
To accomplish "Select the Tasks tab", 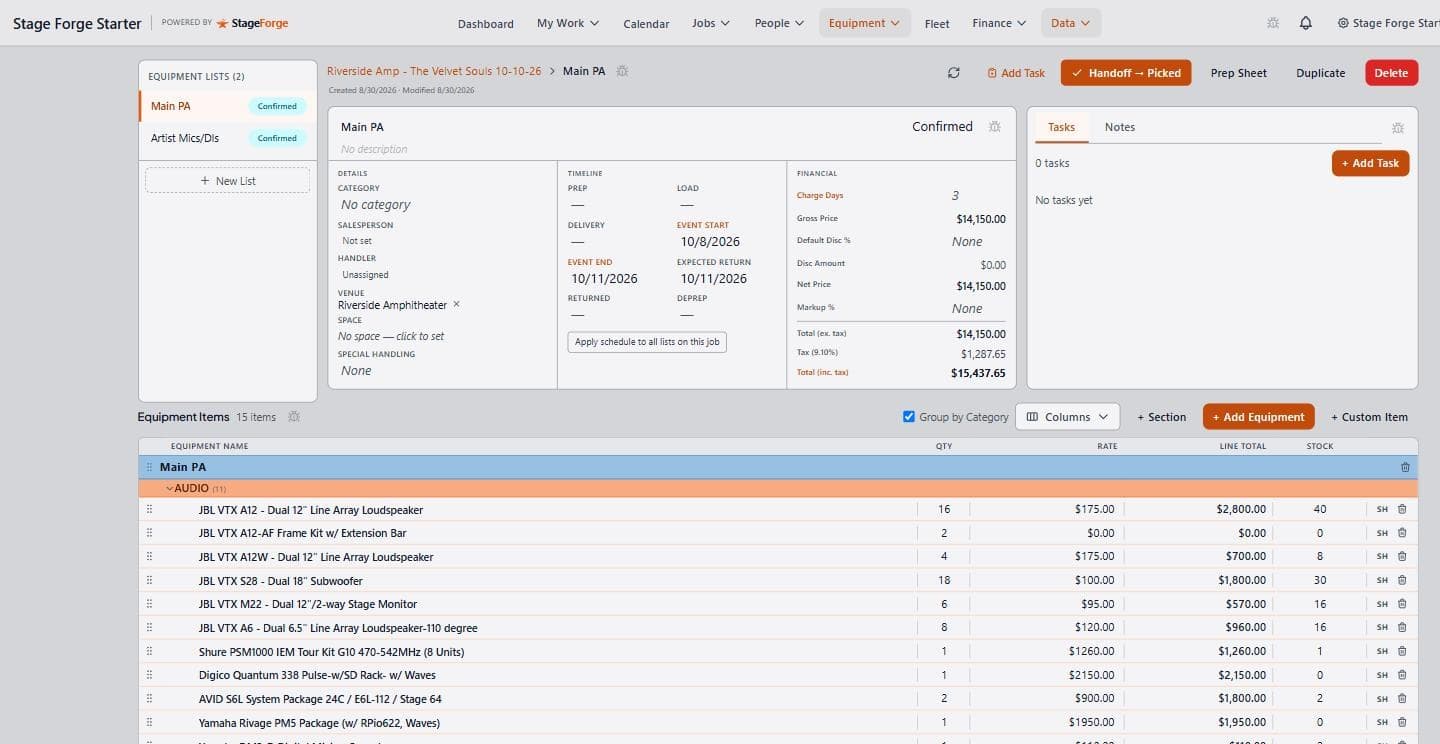I will pyautogui.click(x=1061, y=127).
